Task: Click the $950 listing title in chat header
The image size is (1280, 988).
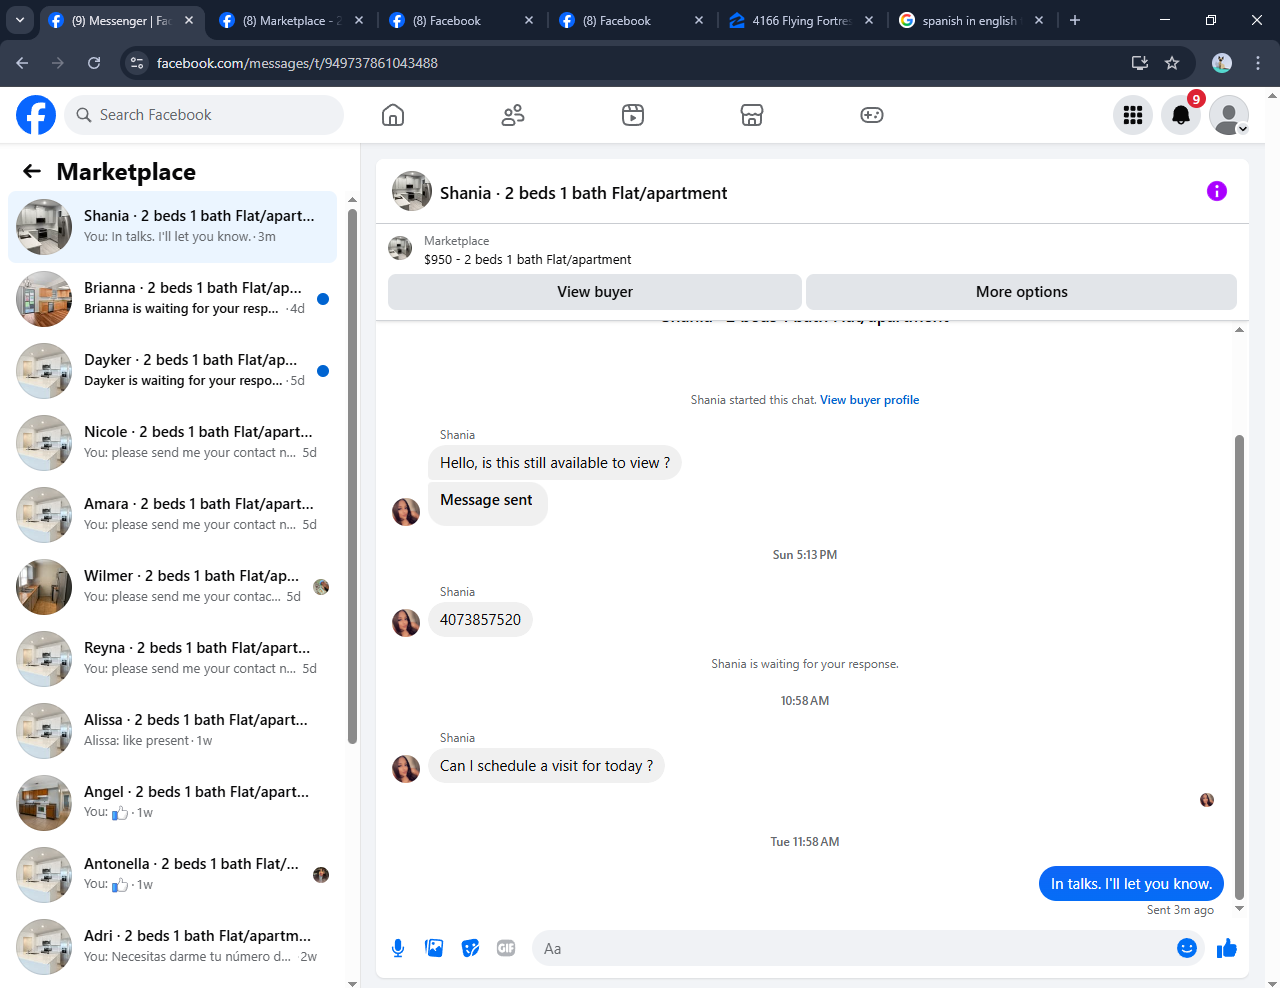Action: (x=527, y=260)
